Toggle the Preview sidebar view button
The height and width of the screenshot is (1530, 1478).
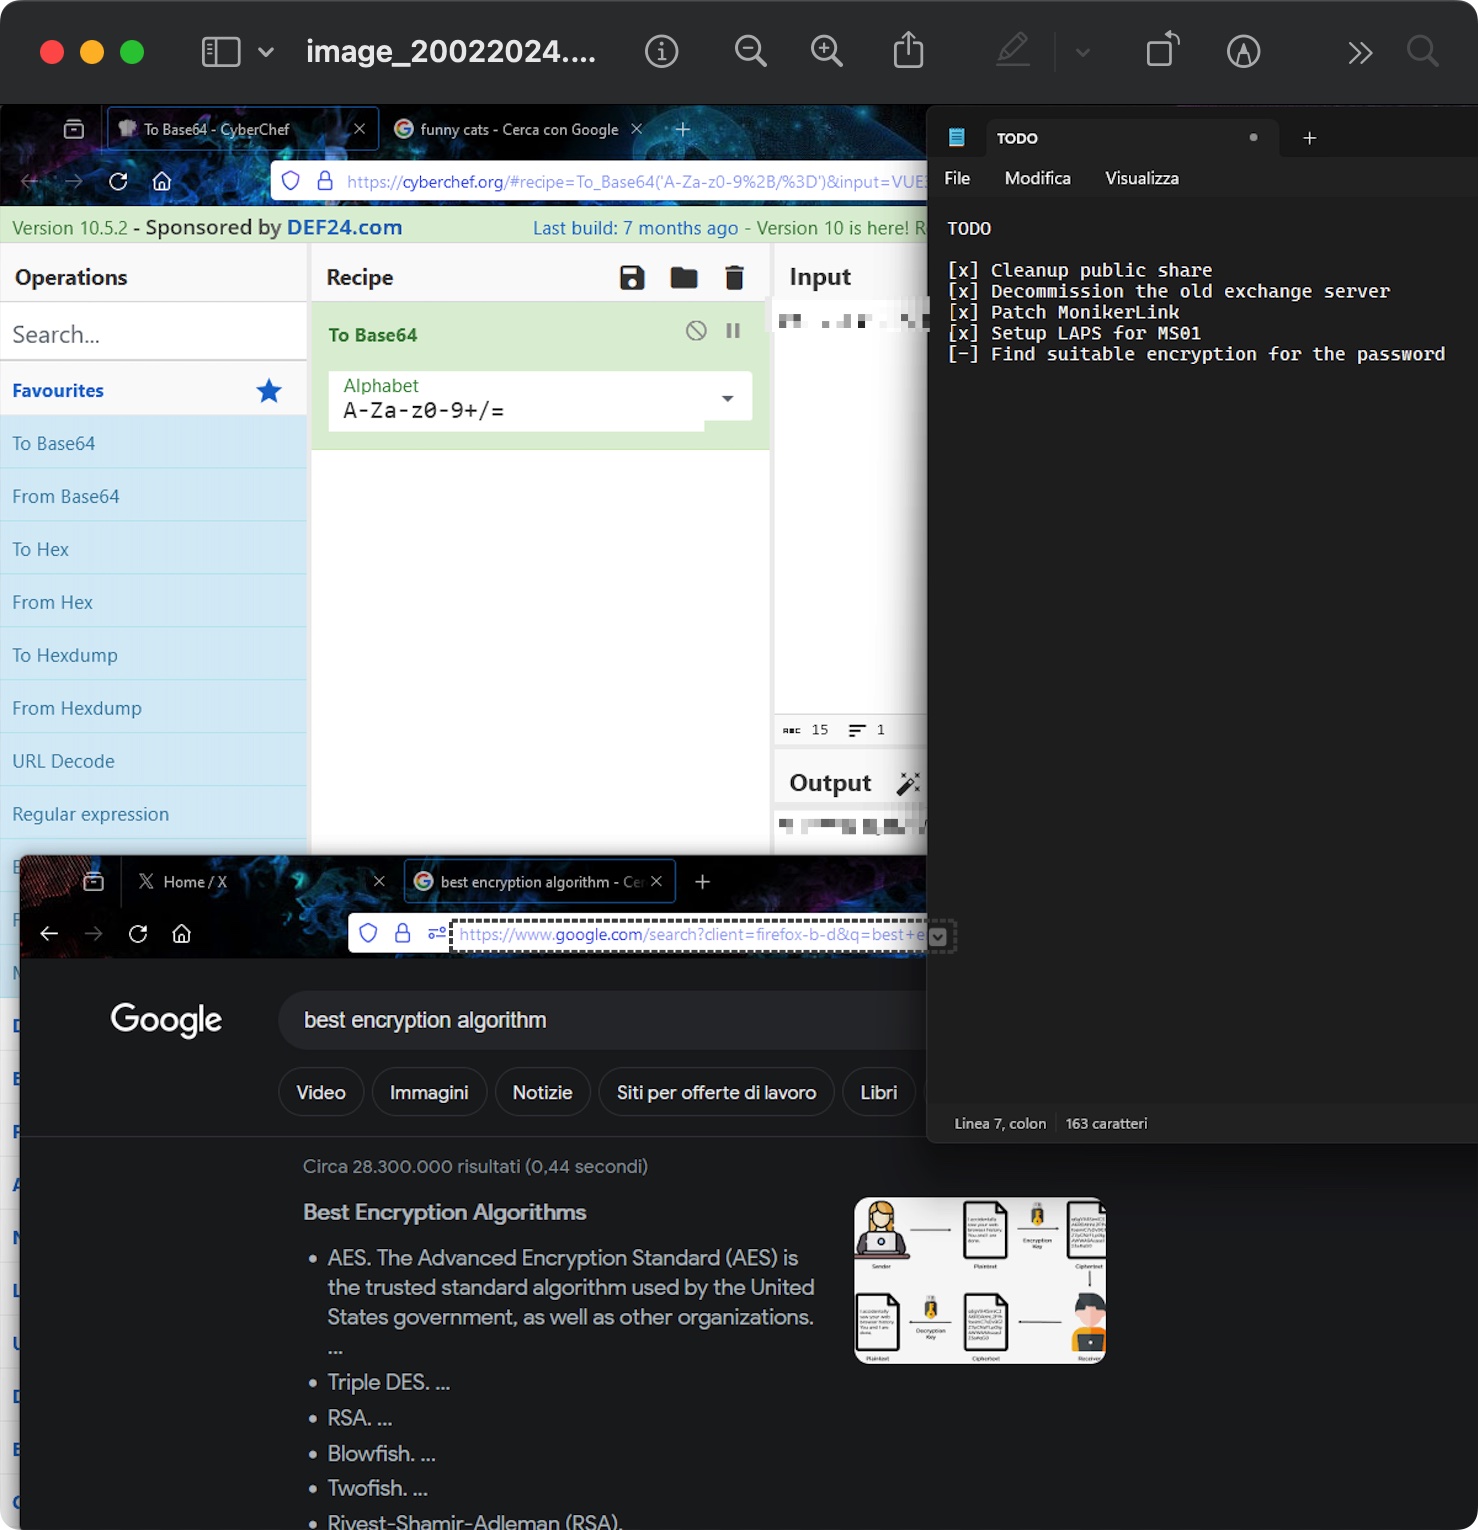221,52
